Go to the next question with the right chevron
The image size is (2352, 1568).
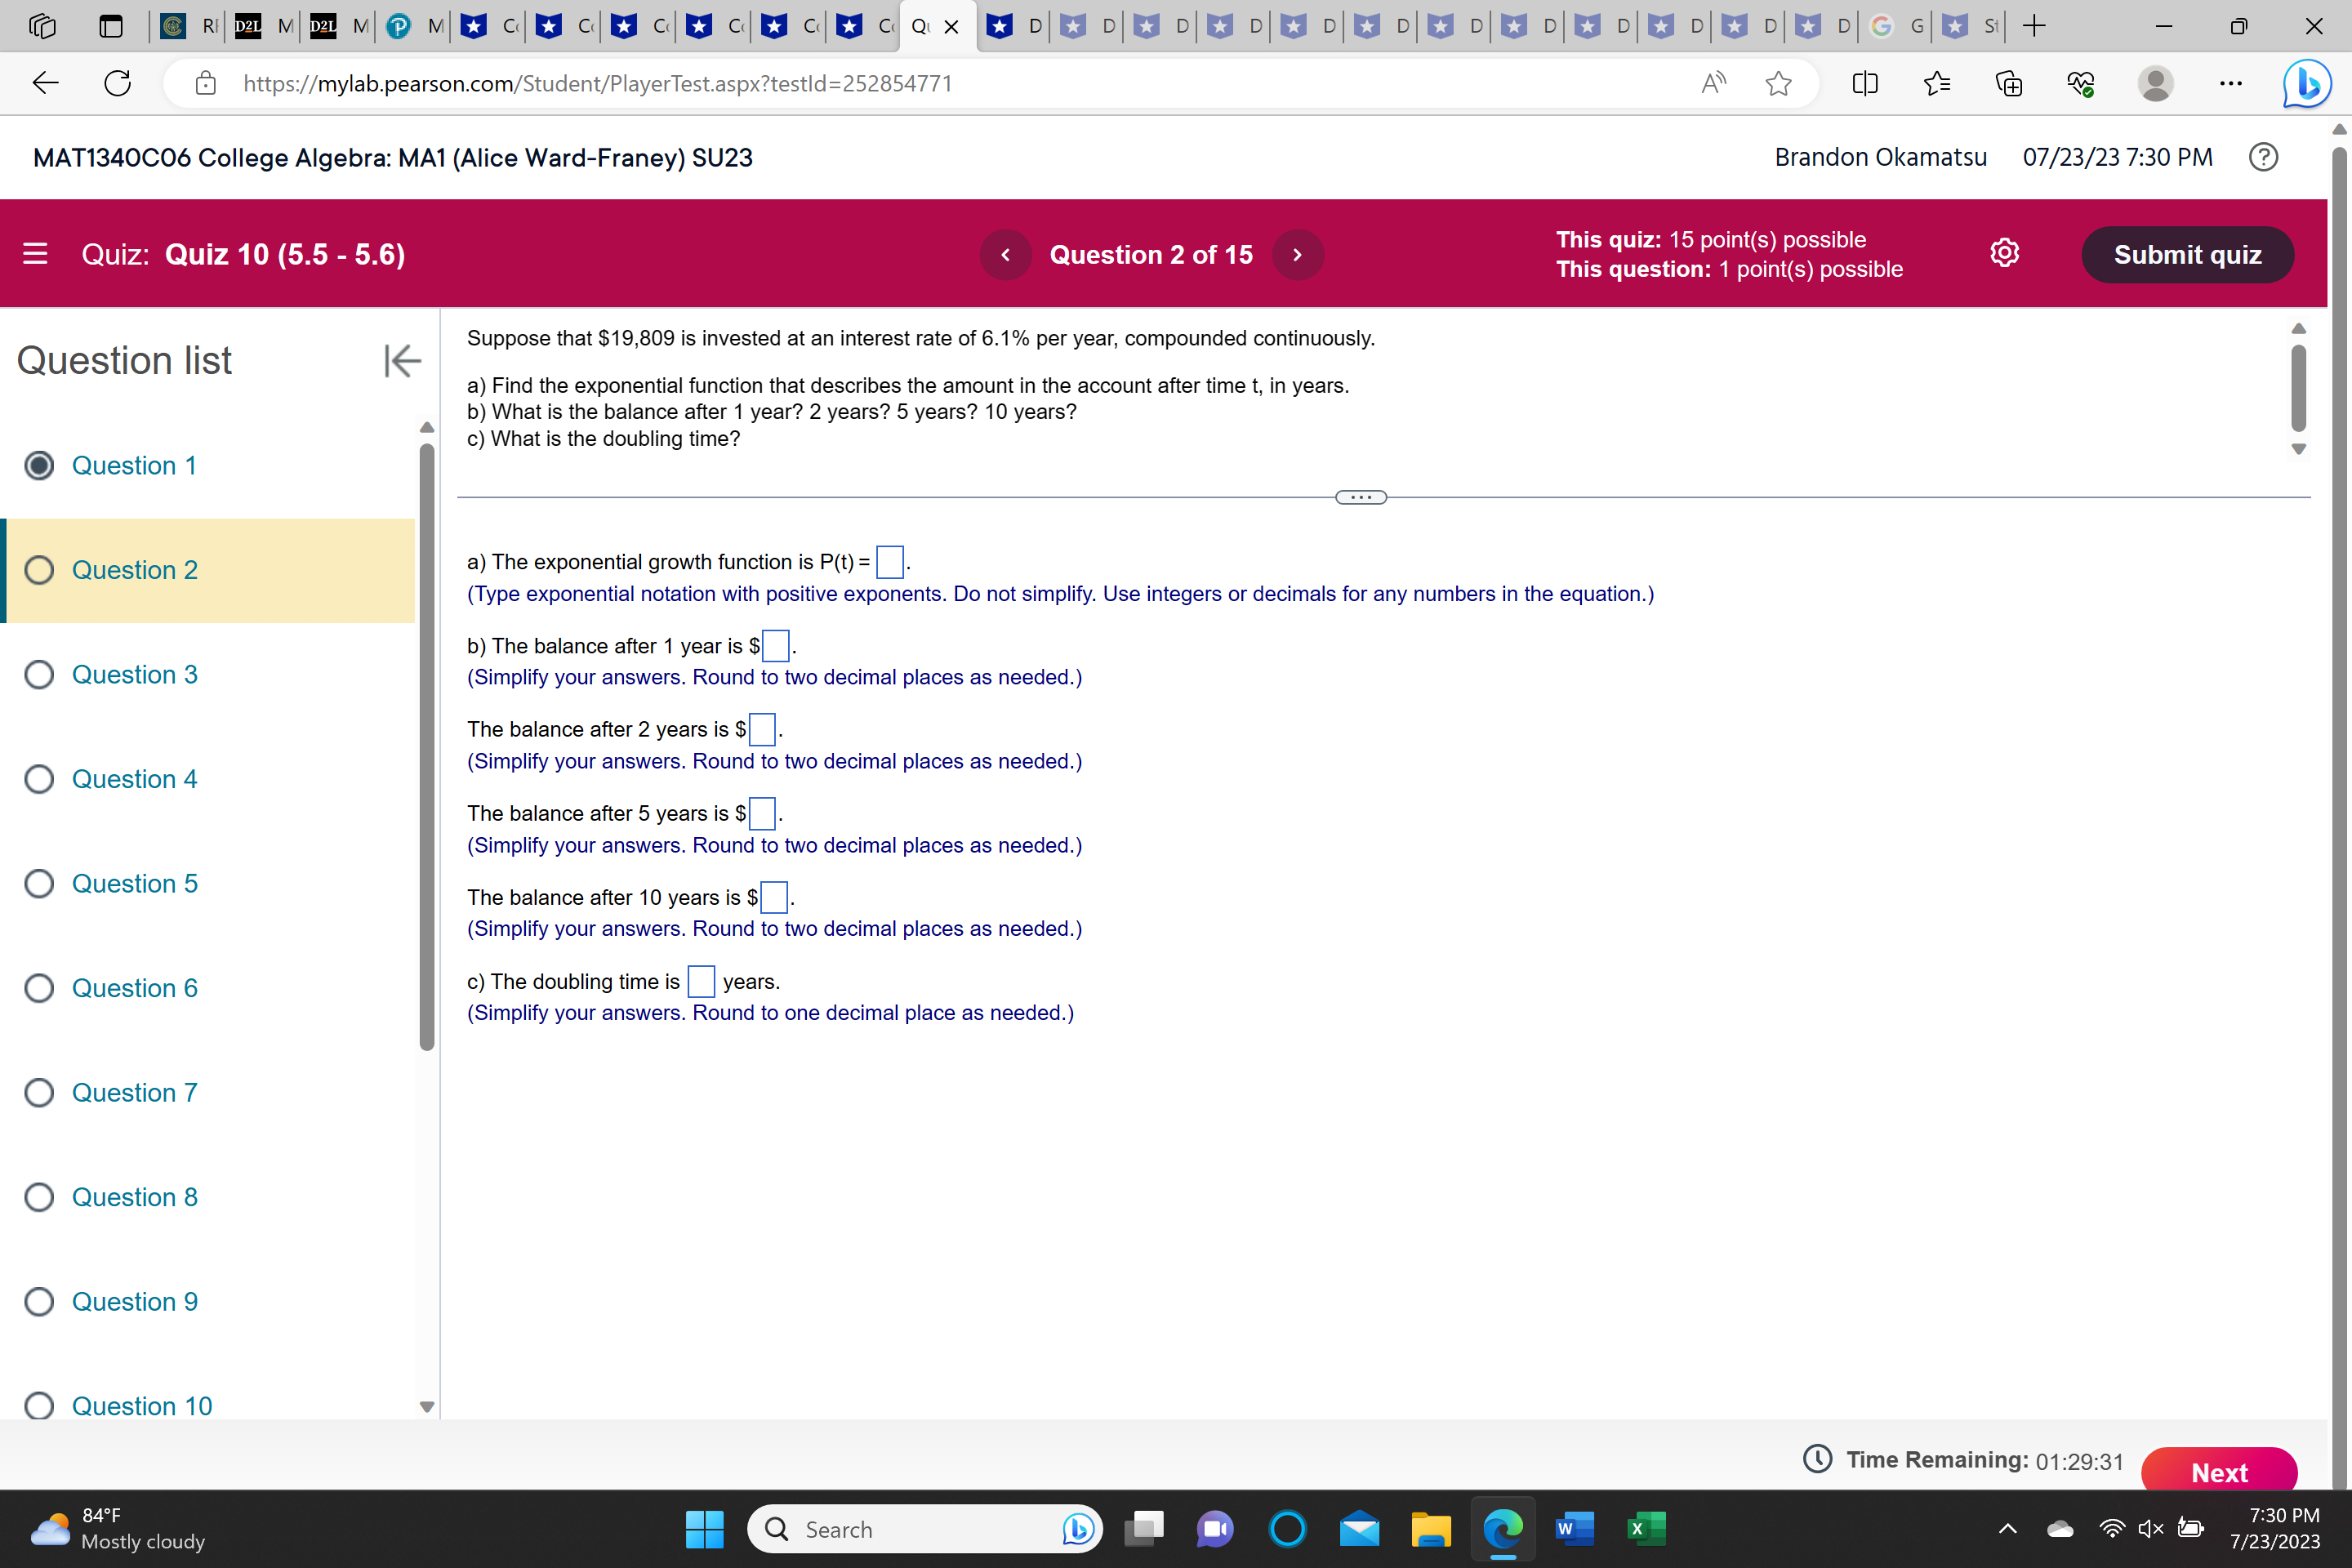click(1297, 254)
